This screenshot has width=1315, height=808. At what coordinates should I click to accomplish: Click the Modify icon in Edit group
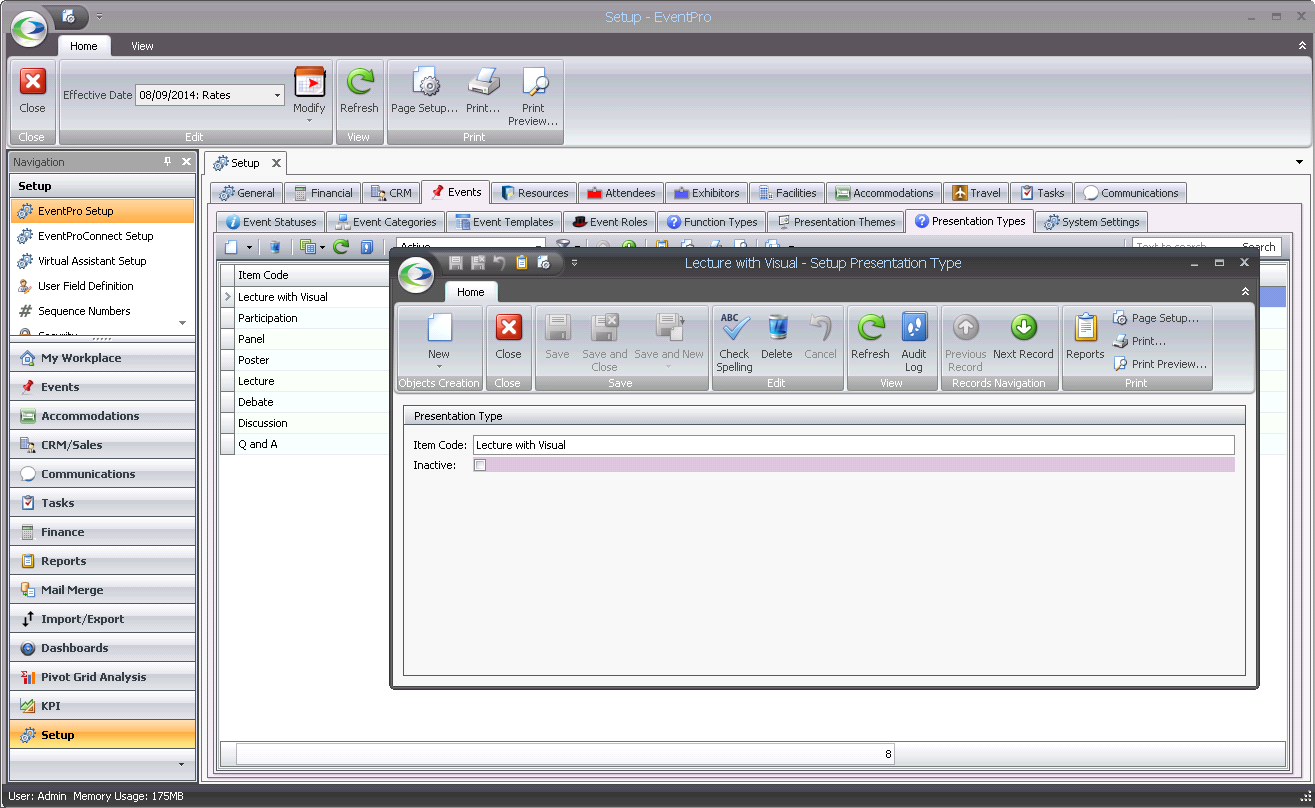coord(309,82)
